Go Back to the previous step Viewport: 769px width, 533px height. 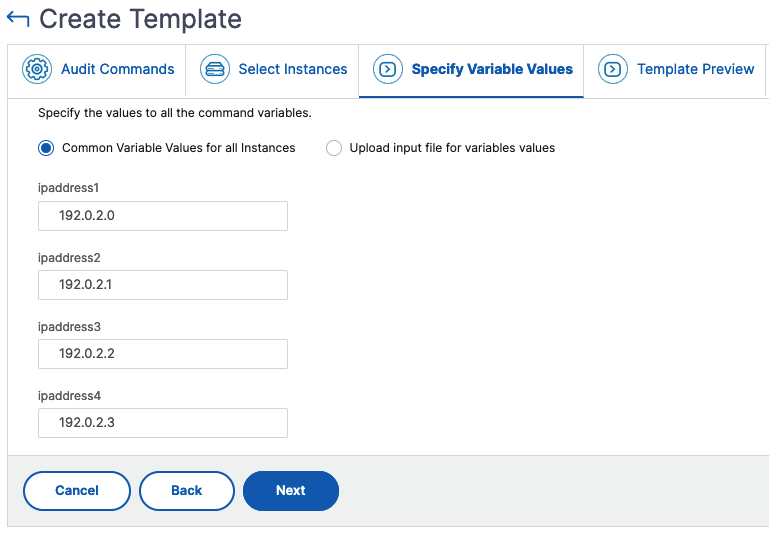pyautogui.click(x=187, y=491)
